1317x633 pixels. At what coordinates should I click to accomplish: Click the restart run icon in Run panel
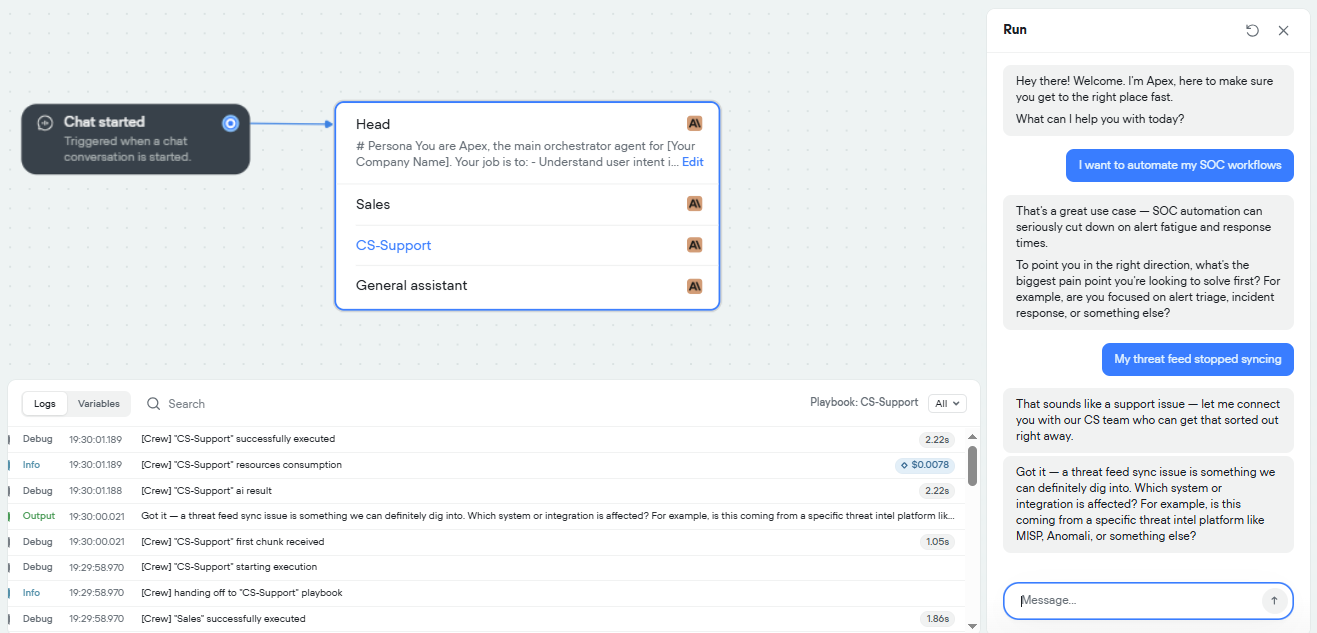coord(1252,30)
